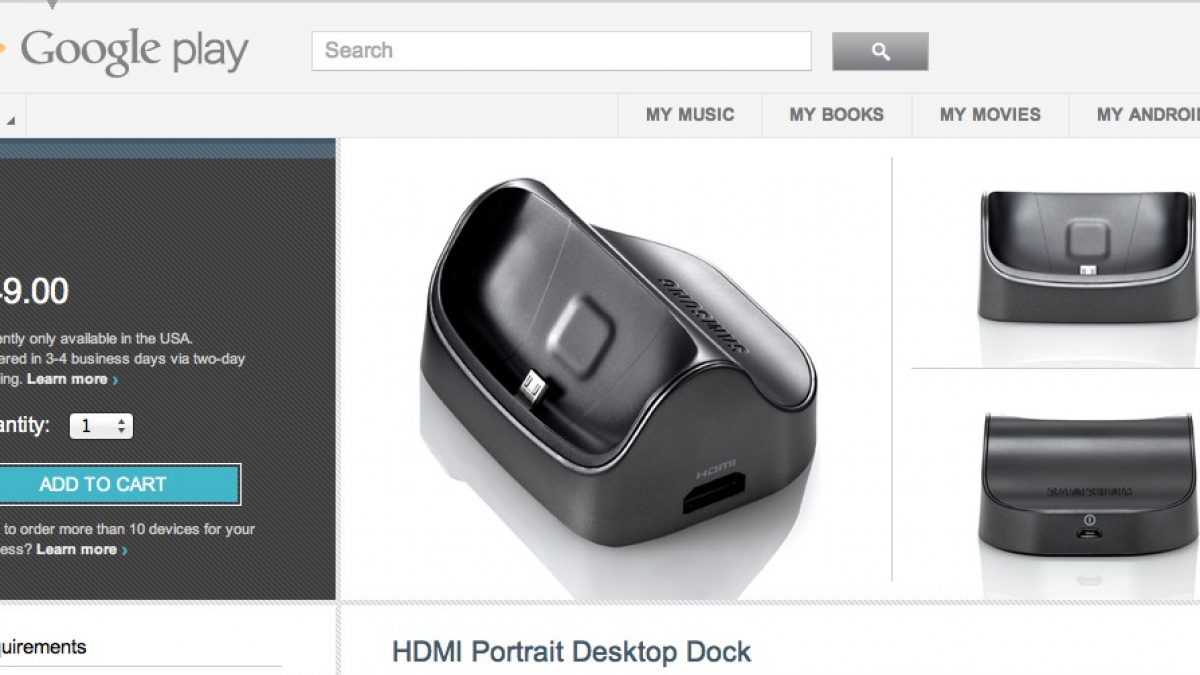Image resolution: width=1200 pixels, height=675 pixels.
Task: Click the Requirements section heading
Action: pos(43,647)
